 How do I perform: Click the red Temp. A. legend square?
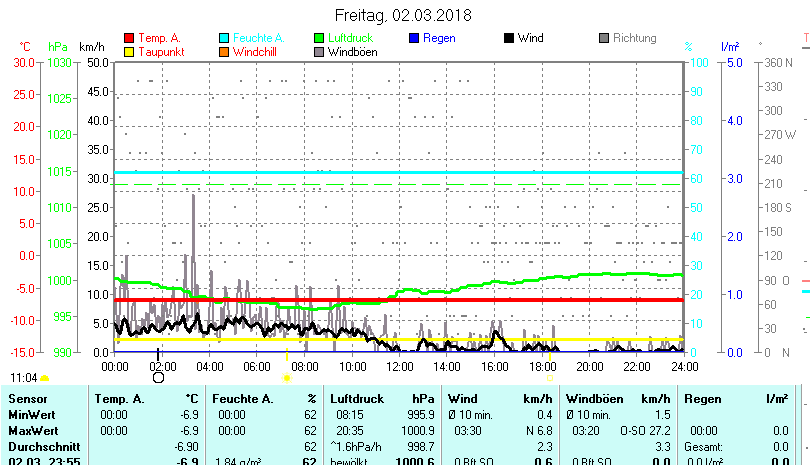[x=128, y=38]
